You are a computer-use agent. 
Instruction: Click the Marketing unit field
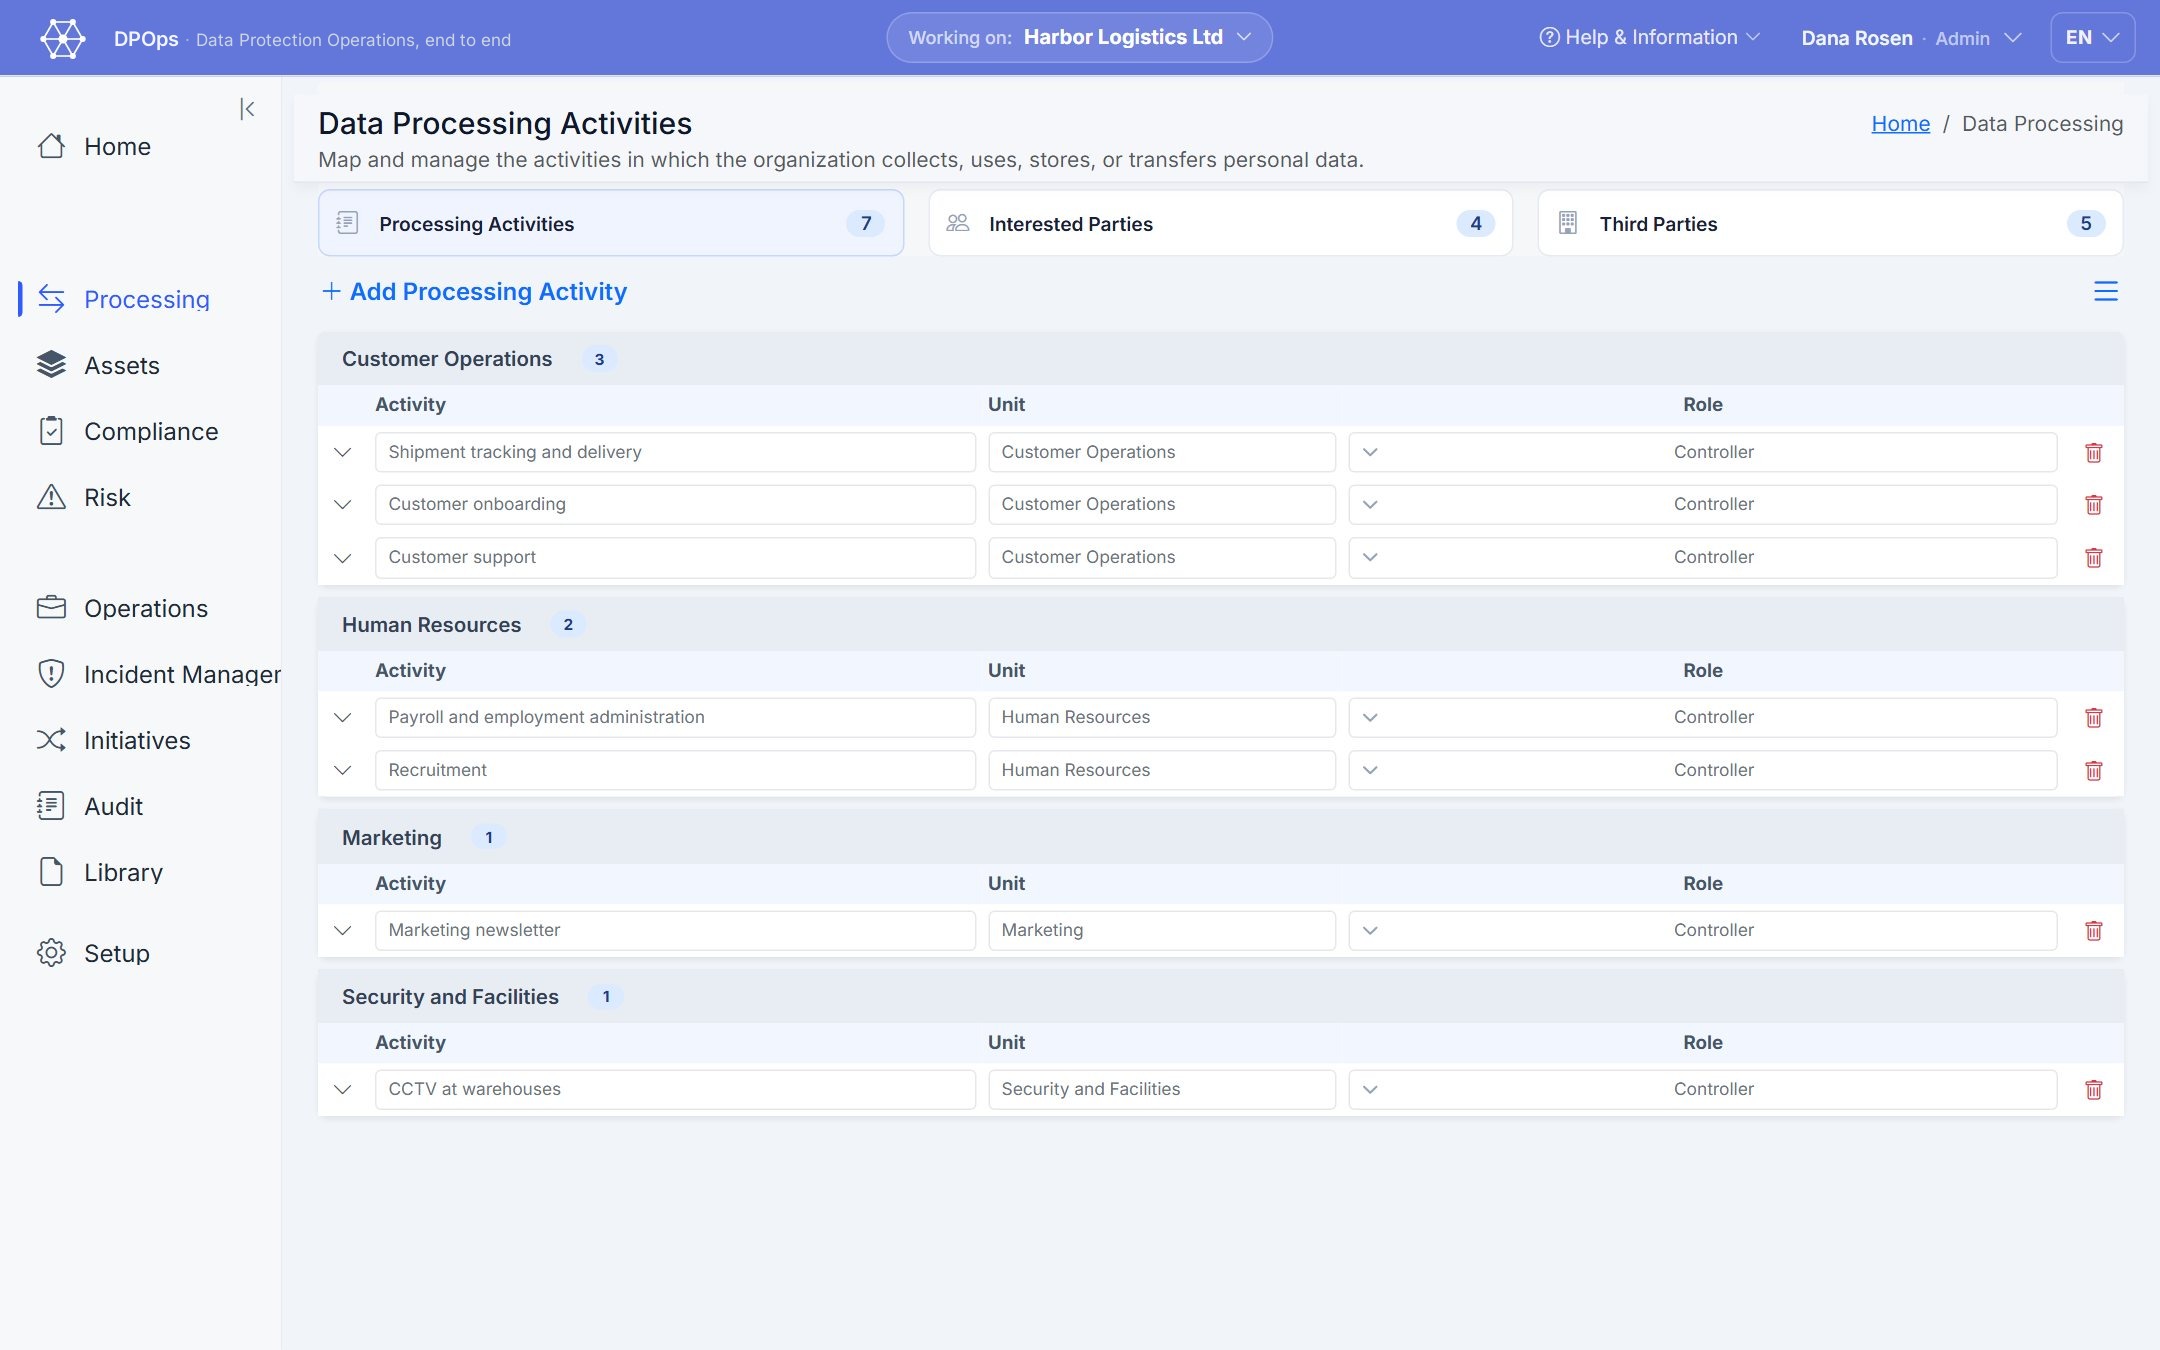point(1161,930)
